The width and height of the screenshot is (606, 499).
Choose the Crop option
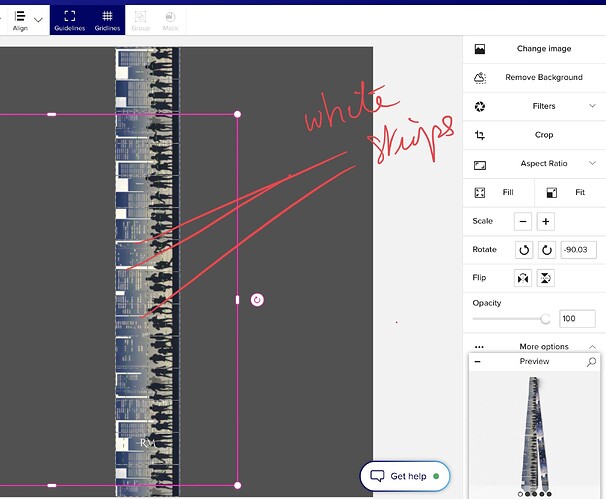click(544, 135)
